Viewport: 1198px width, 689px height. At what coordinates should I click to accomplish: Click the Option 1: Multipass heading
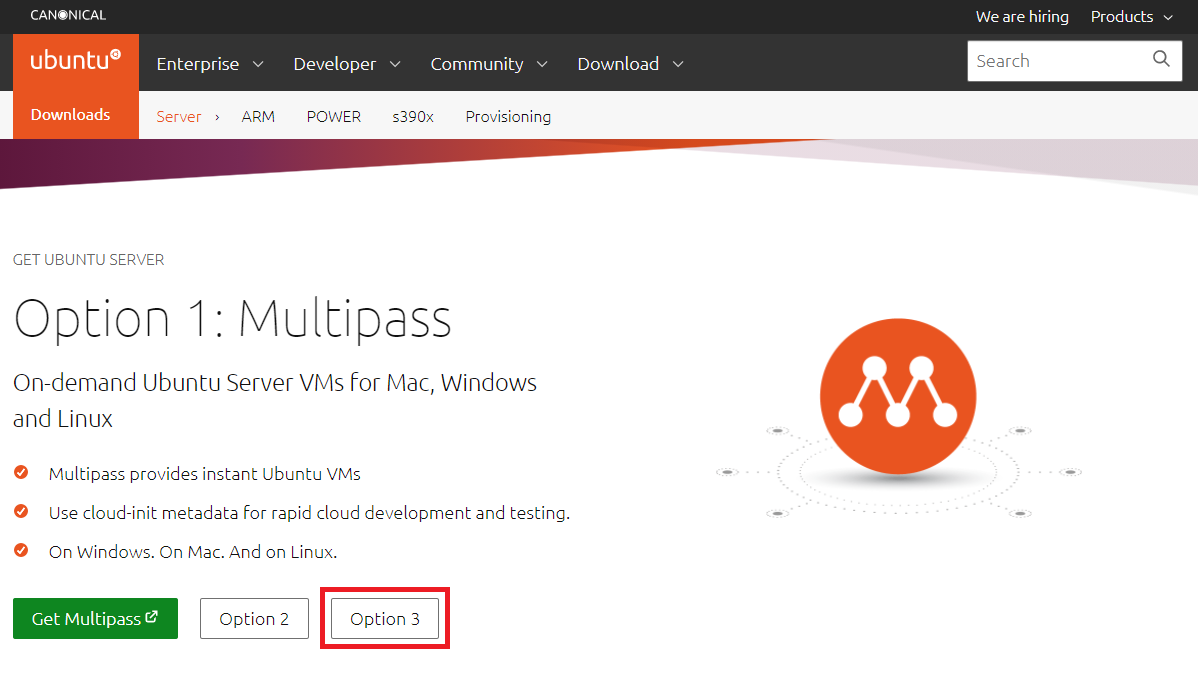coord(233,319)
